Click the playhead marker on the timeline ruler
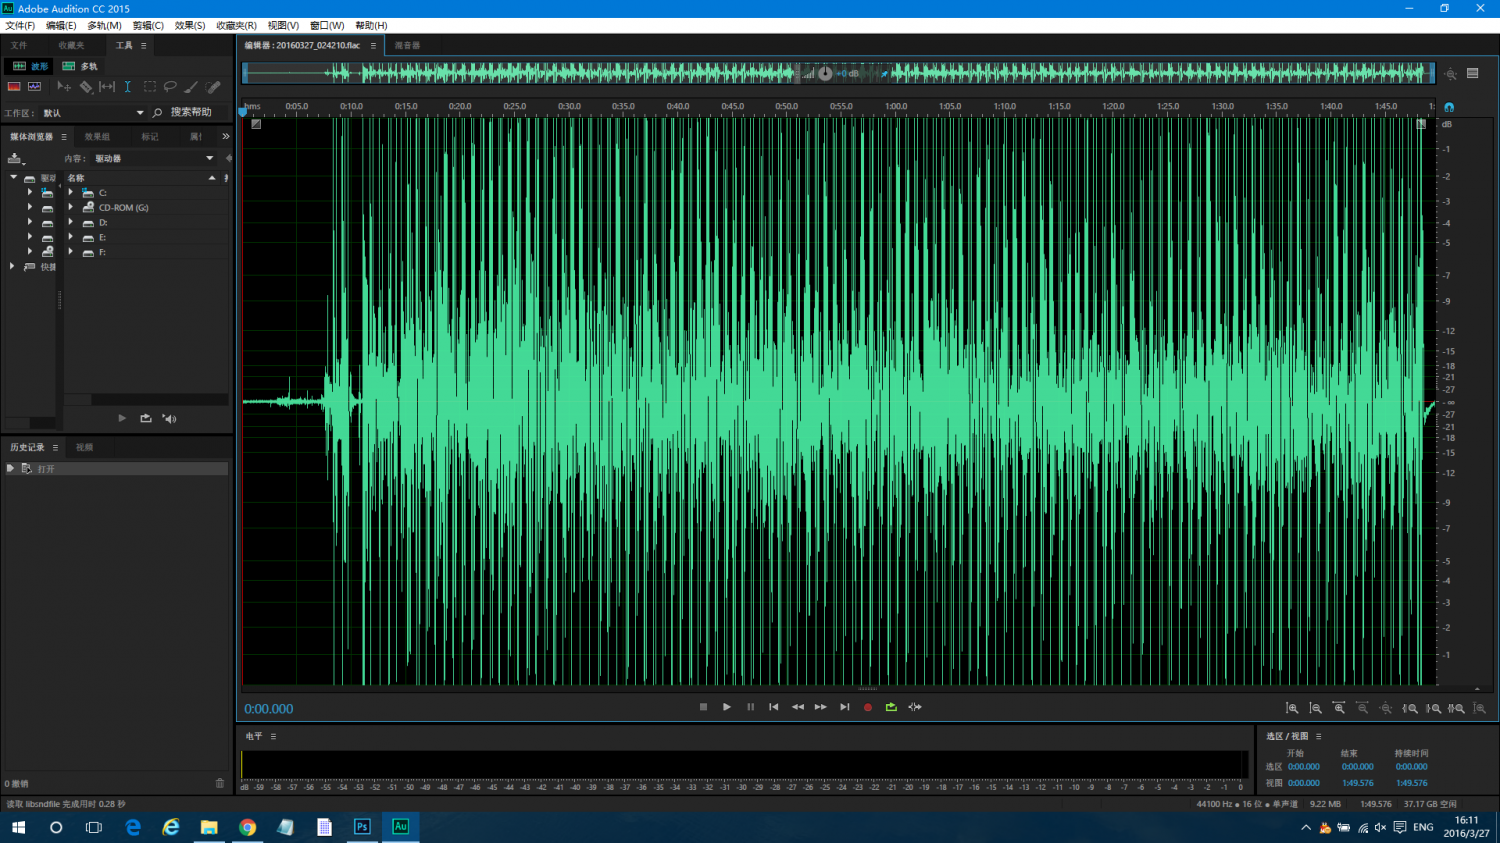 click(x=243, y=111)
